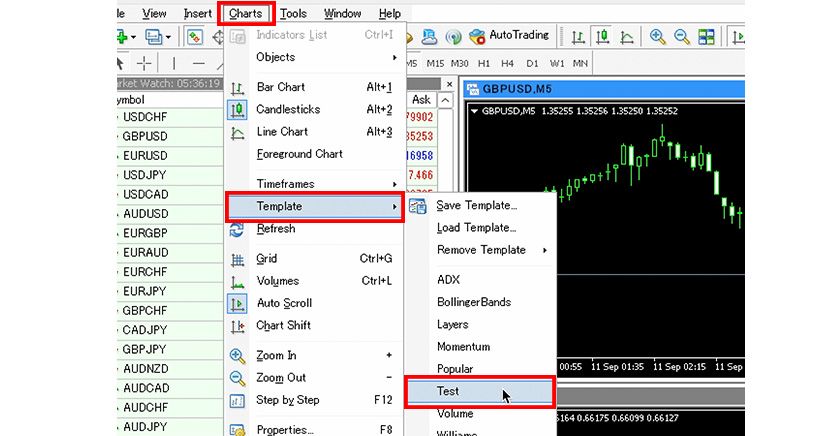Switch to H4 timeframe
Viewport: 840px width, 436px height.
point(507,63)
